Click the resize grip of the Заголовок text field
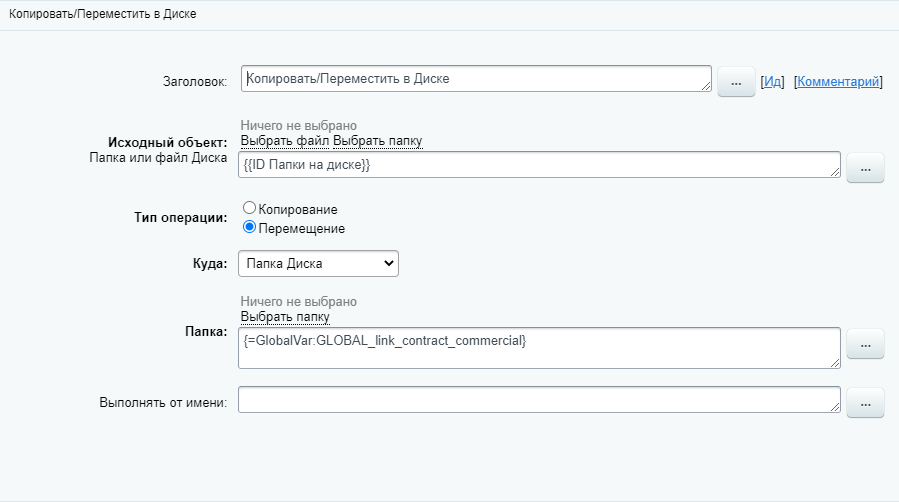899x502 pixels. (706, 87)
